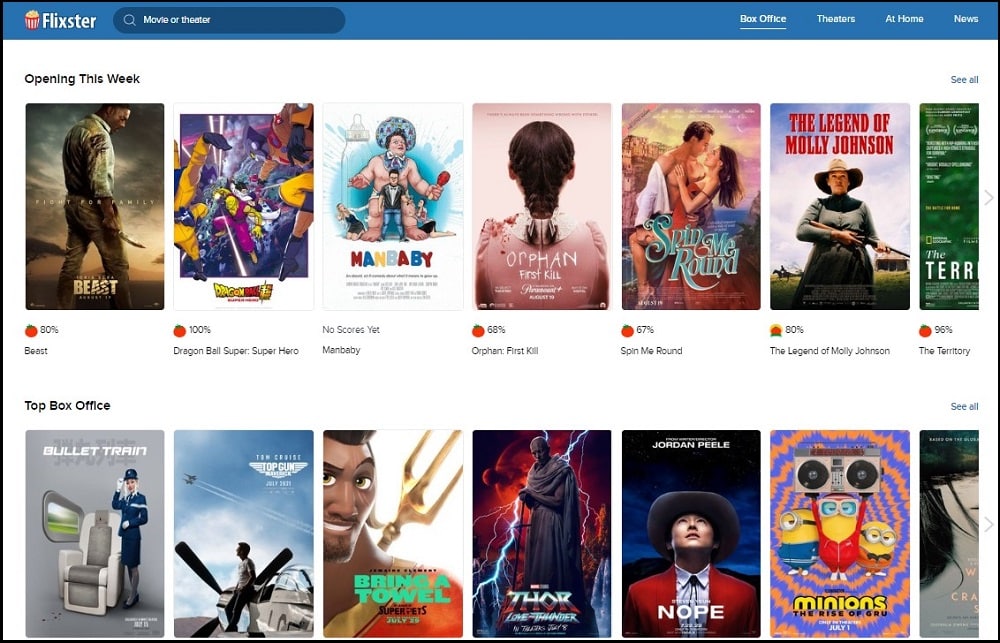Click the 68% score text
Viewport: 1000px width, 643px height.
pos(496,330)
